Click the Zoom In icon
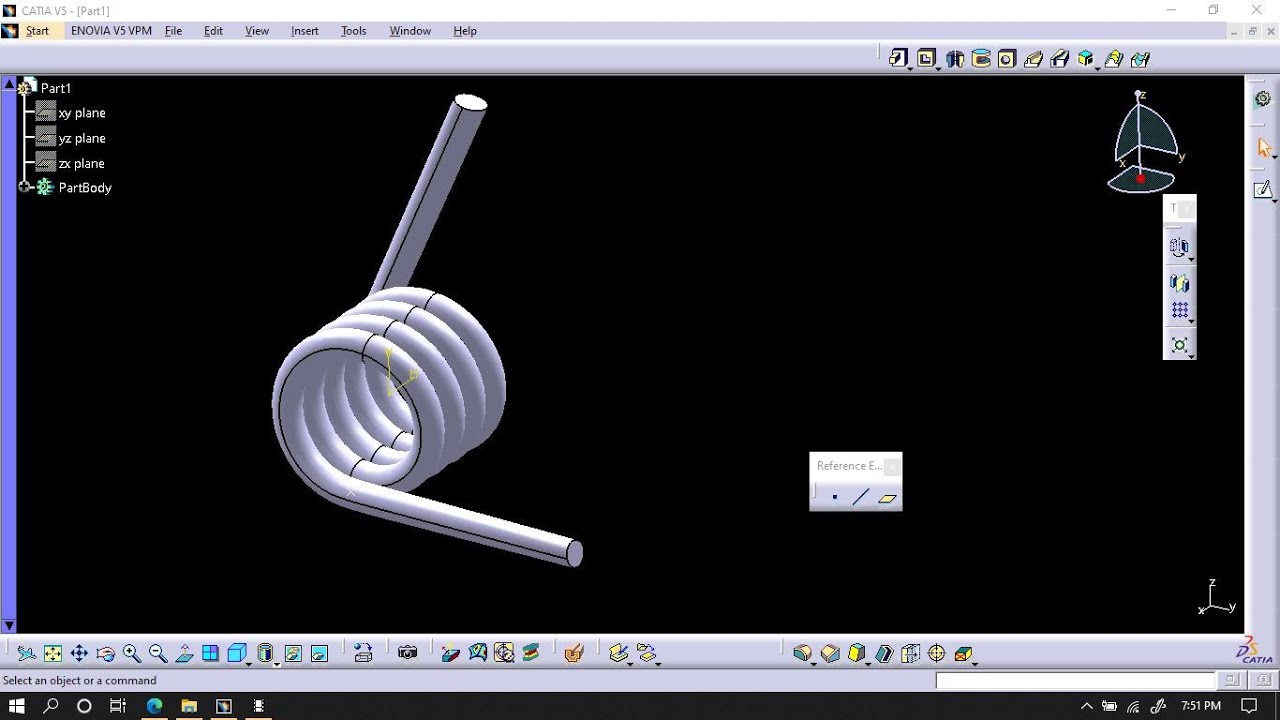Viewport: 1280px width, 720px height. click(x=132, y=653)
